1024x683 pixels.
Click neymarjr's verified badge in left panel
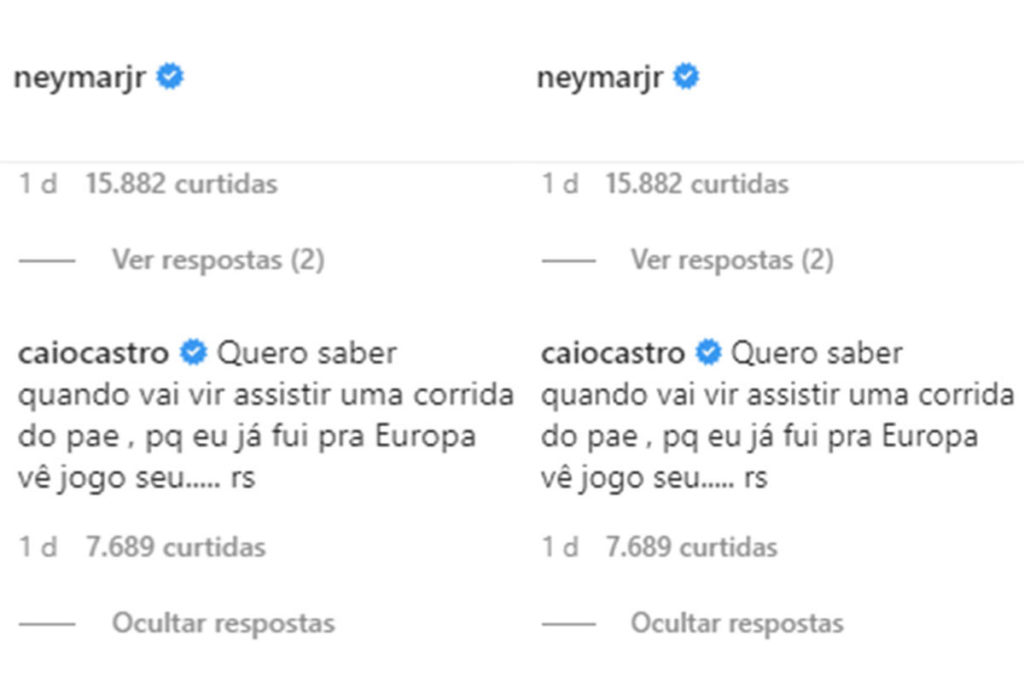[x=170, y=78]
